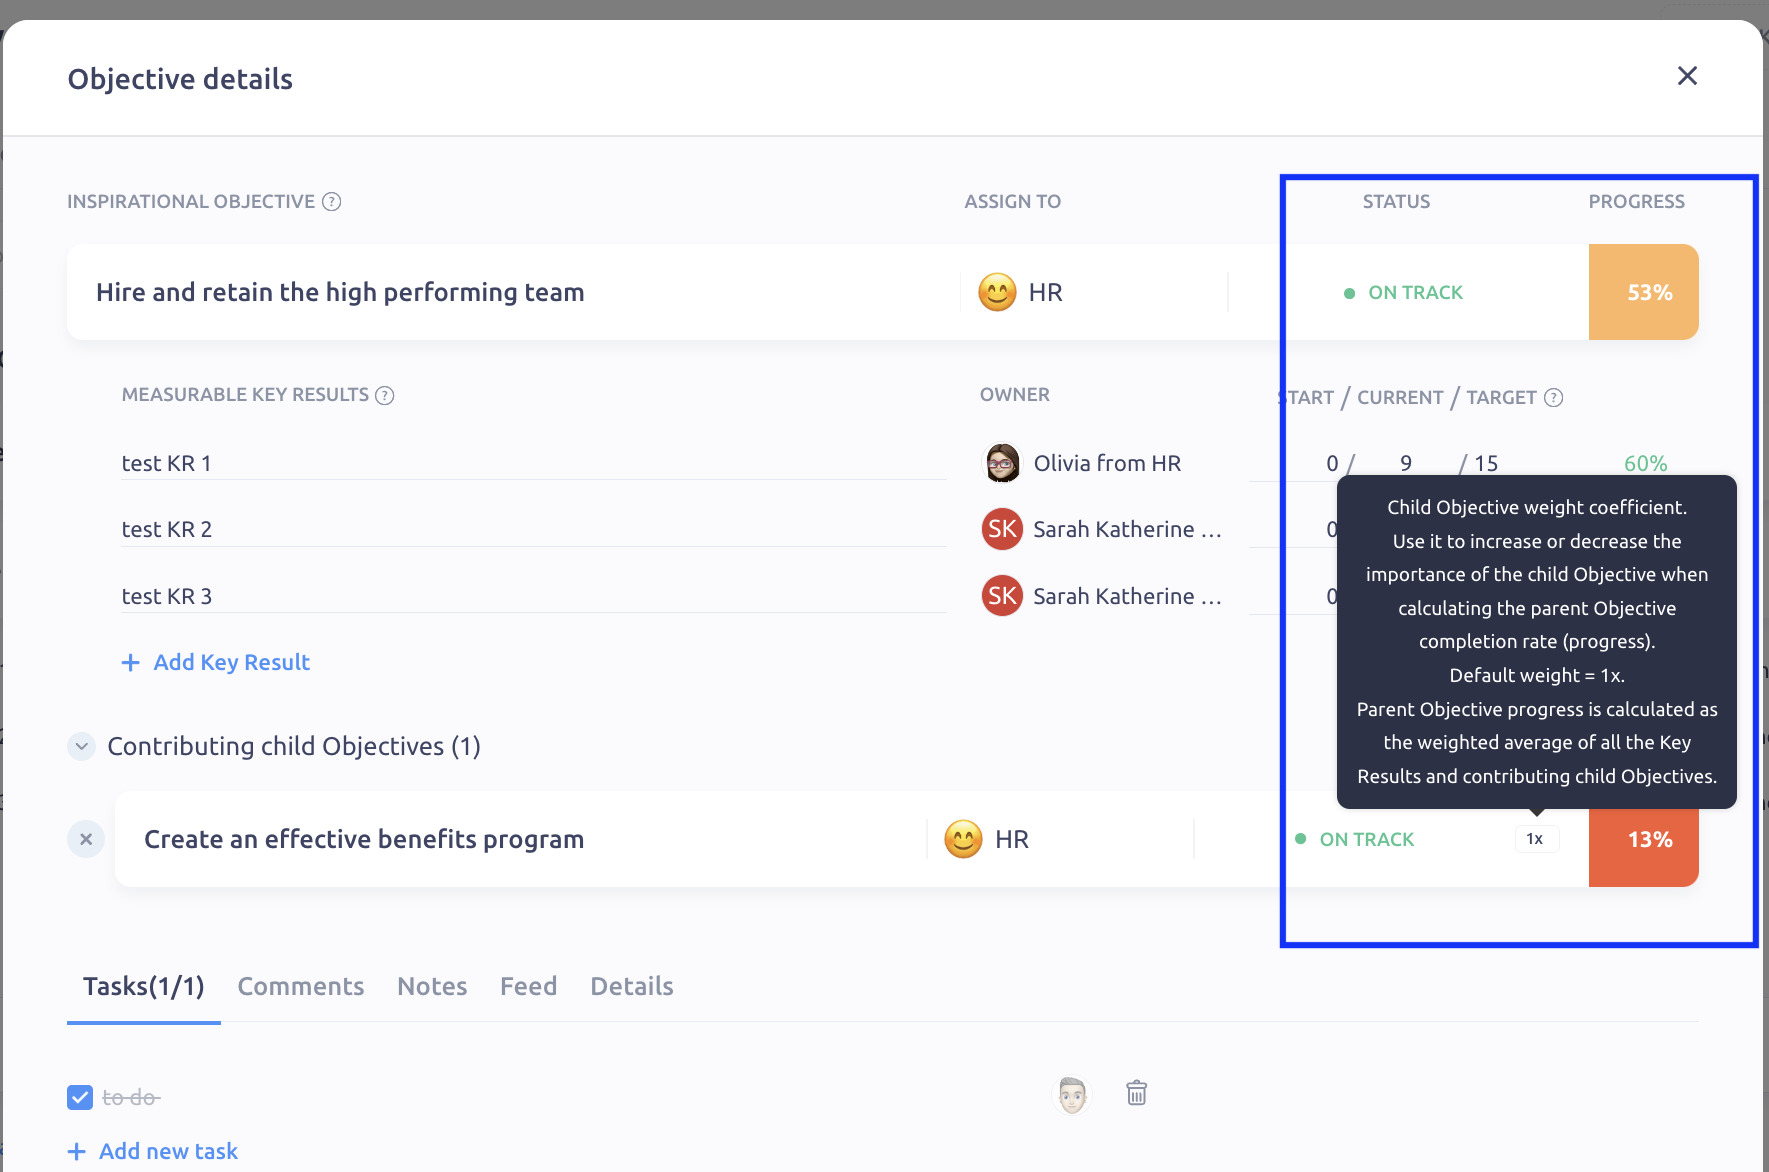Close the Objective details dialog
The height and width of the screenshot is (1172, 1769).
1687,76
